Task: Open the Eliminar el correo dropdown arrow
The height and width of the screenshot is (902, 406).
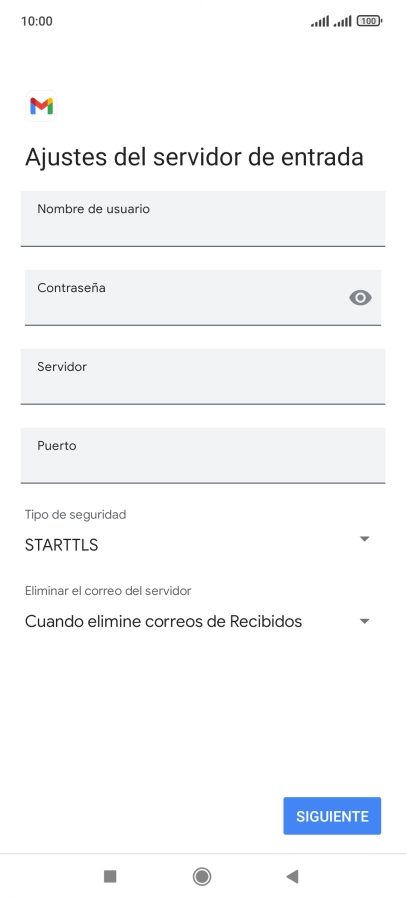Action: 364,621
